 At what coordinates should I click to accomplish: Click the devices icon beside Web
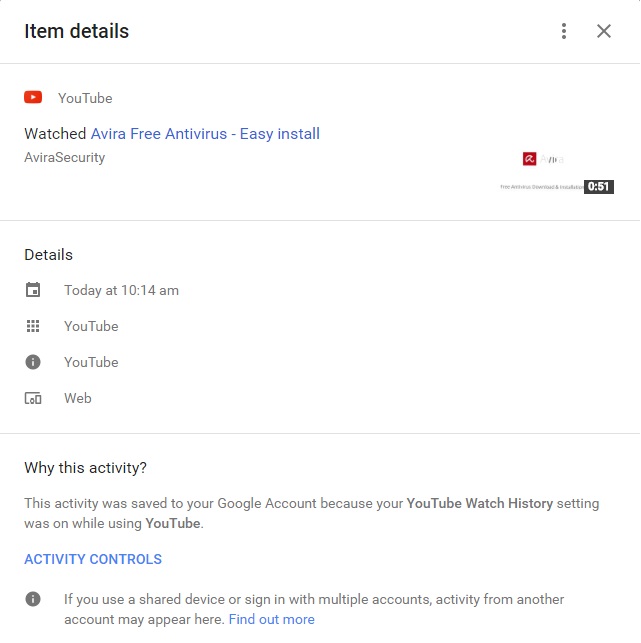33,398
